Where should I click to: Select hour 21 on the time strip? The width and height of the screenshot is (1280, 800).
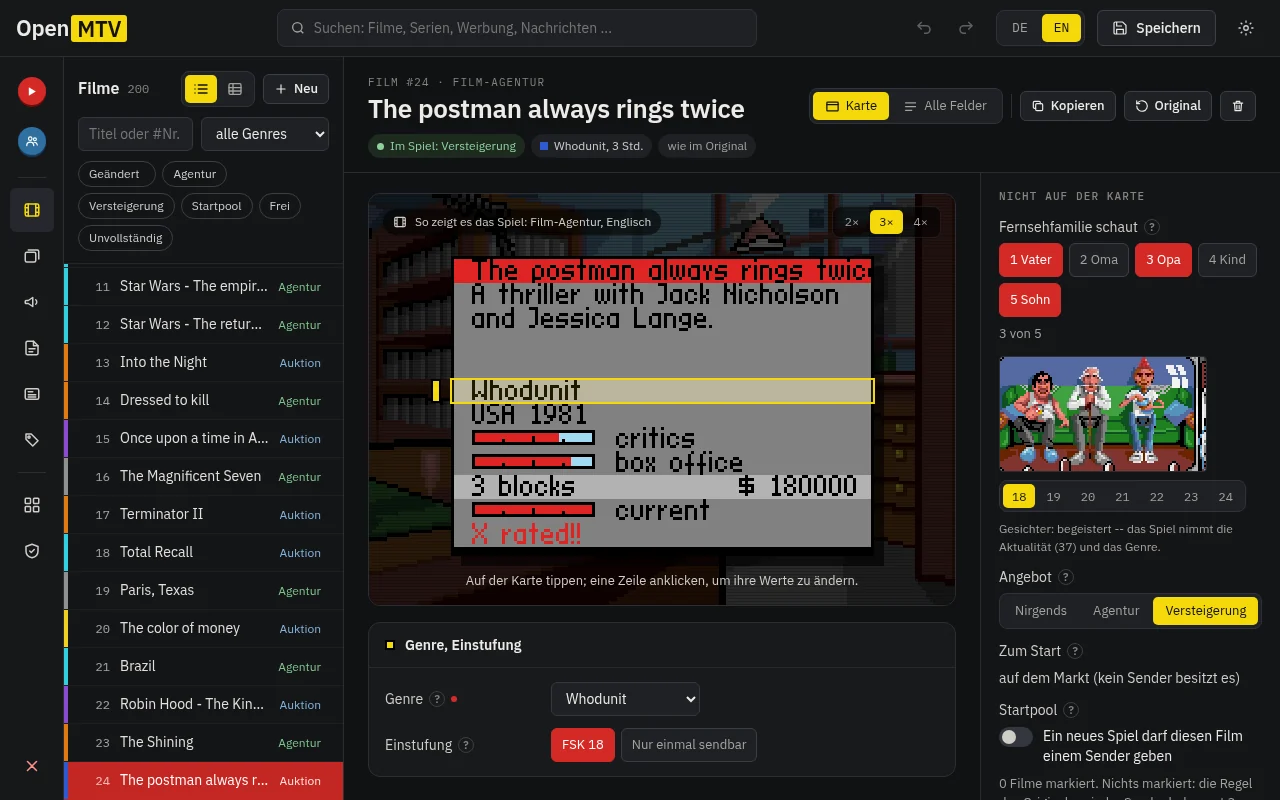click(x=1122, y=497)
